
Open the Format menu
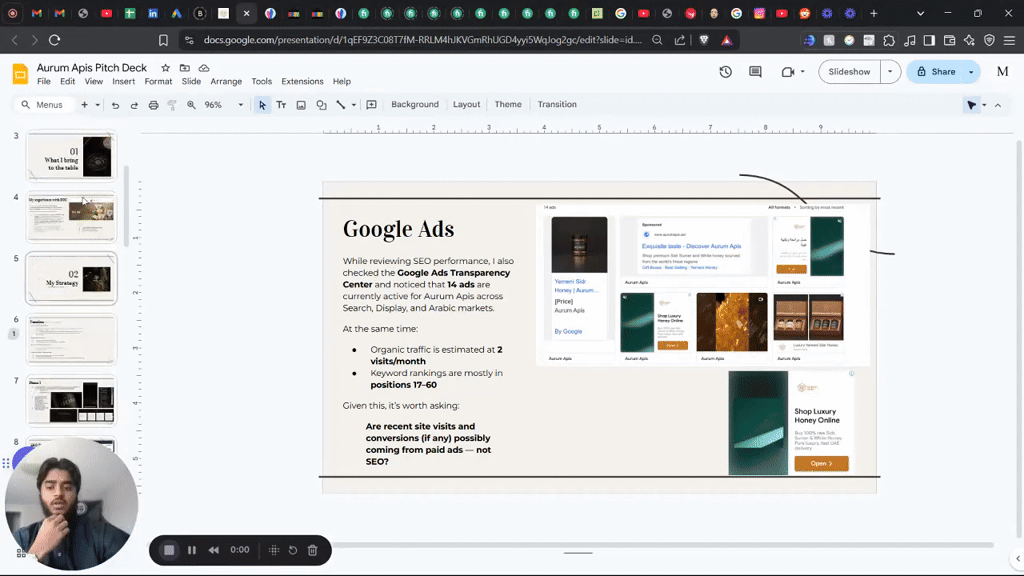(158, 82)
